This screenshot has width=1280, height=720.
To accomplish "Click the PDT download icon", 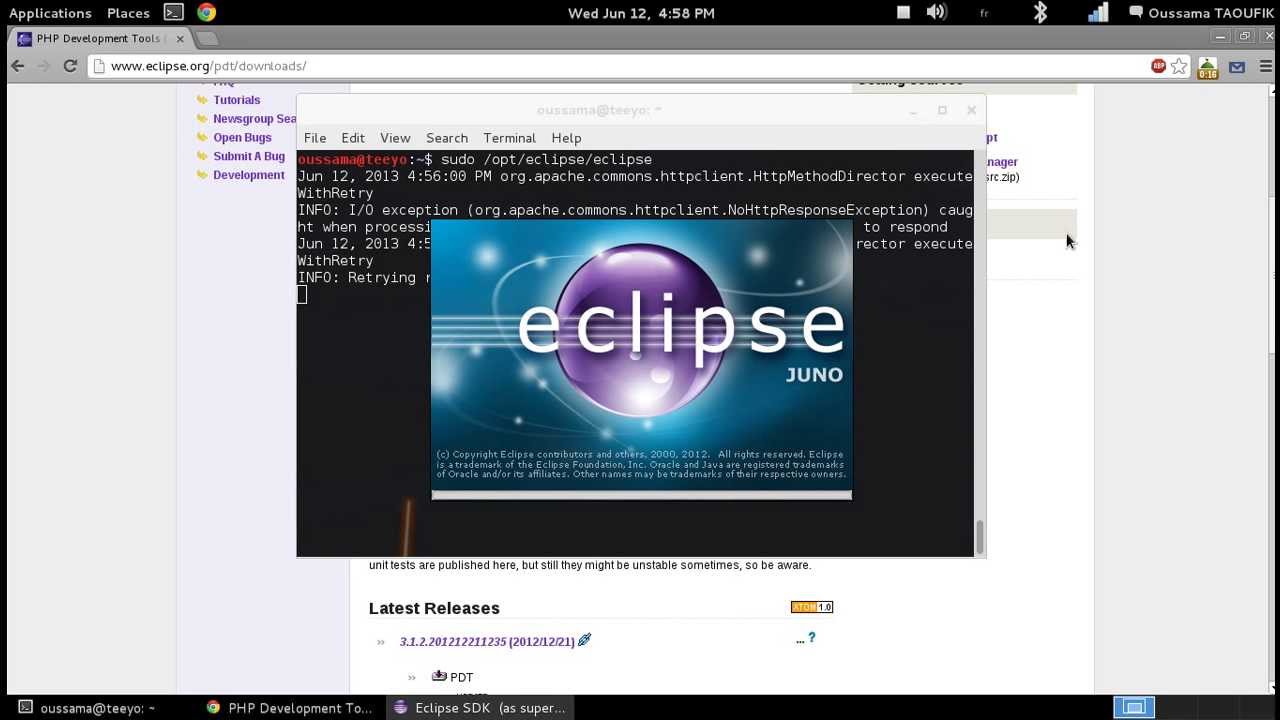I will [x=439, y=676].
